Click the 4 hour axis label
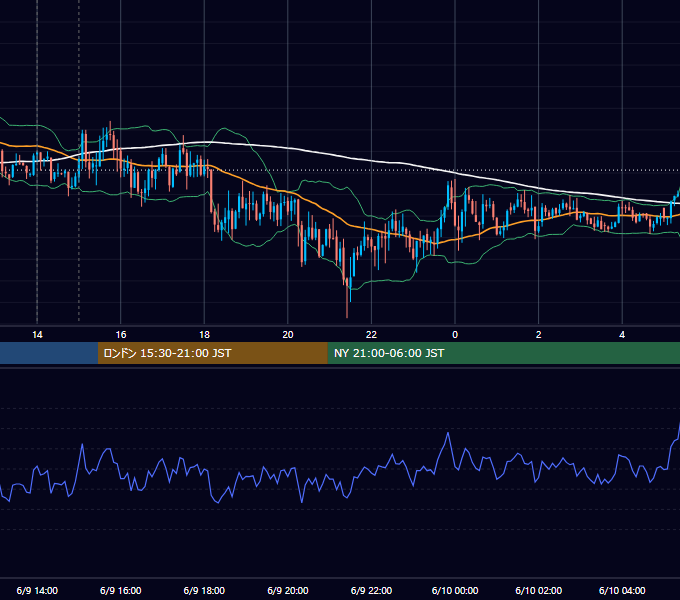This screenshot has width=680, height=600. click(x=622, y=335)
